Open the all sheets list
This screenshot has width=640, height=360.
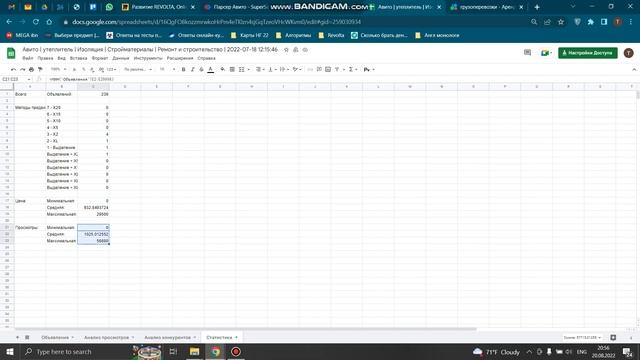pos(27,337)
